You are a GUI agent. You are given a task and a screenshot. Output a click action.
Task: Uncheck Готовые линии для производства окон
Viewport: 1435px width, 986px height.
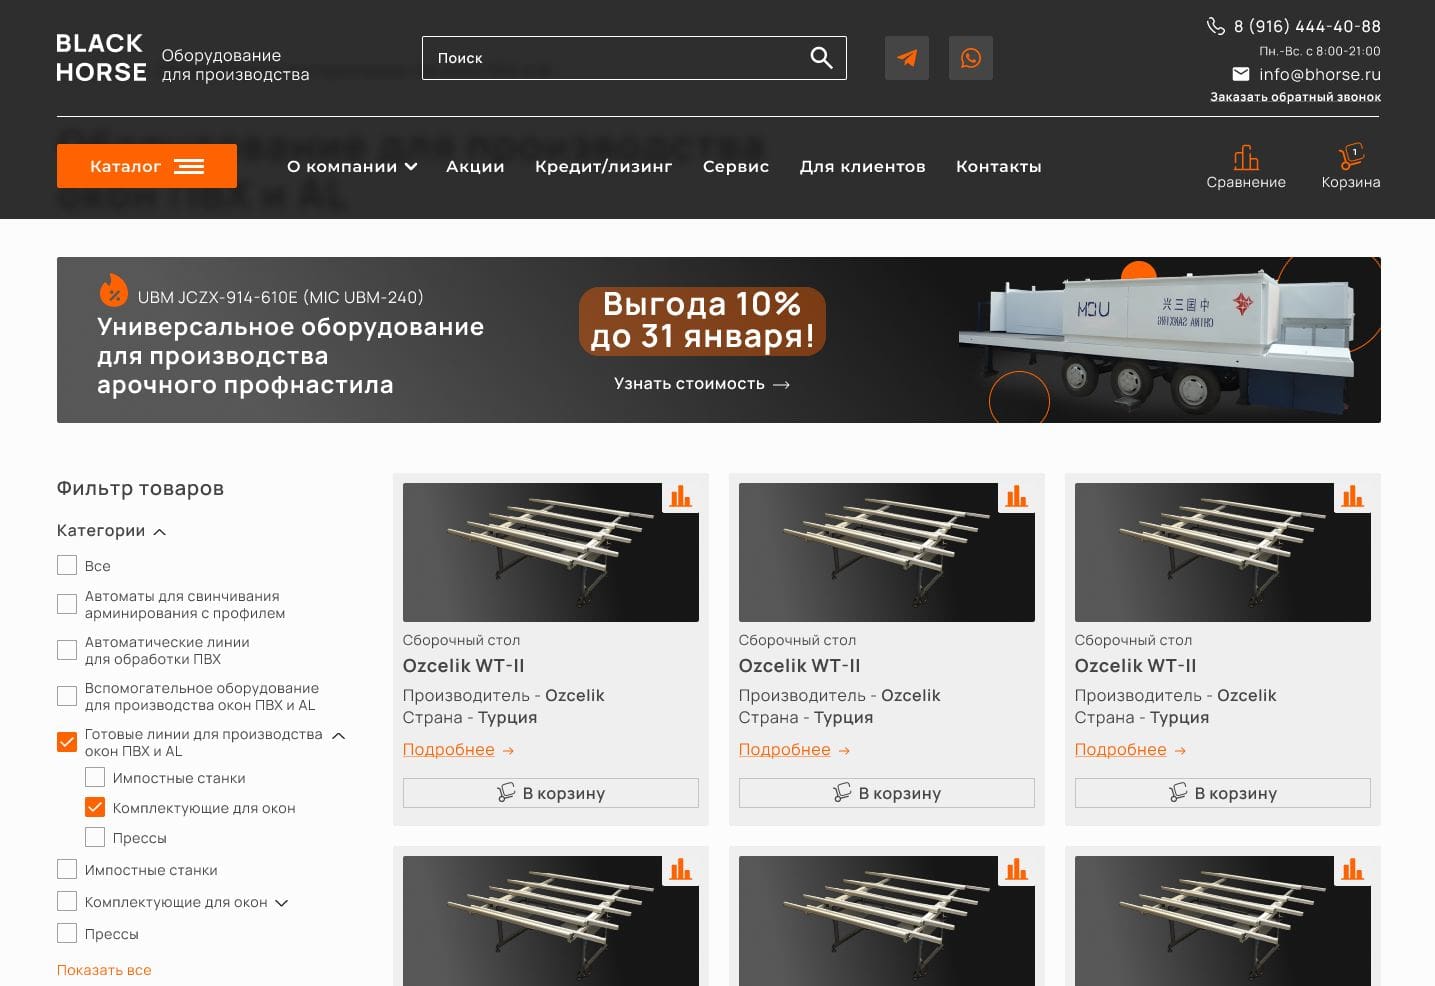click(67, 742)
